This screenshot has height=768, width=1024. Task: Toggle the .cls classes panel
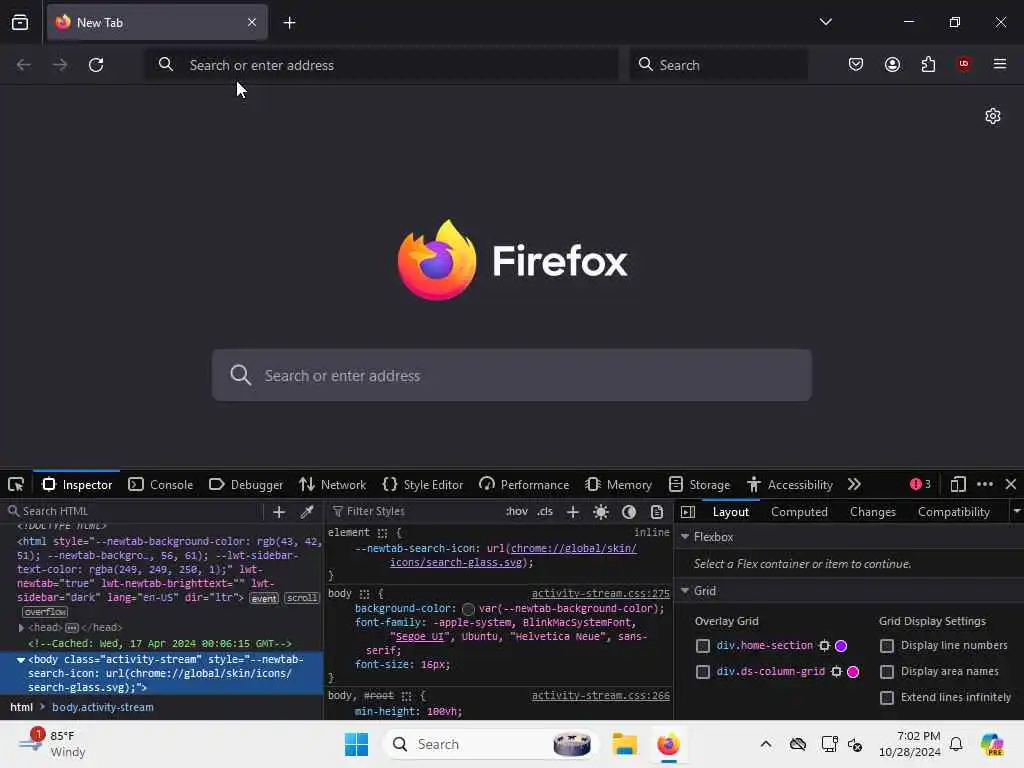pyautogui.click(x=545, y=511)
